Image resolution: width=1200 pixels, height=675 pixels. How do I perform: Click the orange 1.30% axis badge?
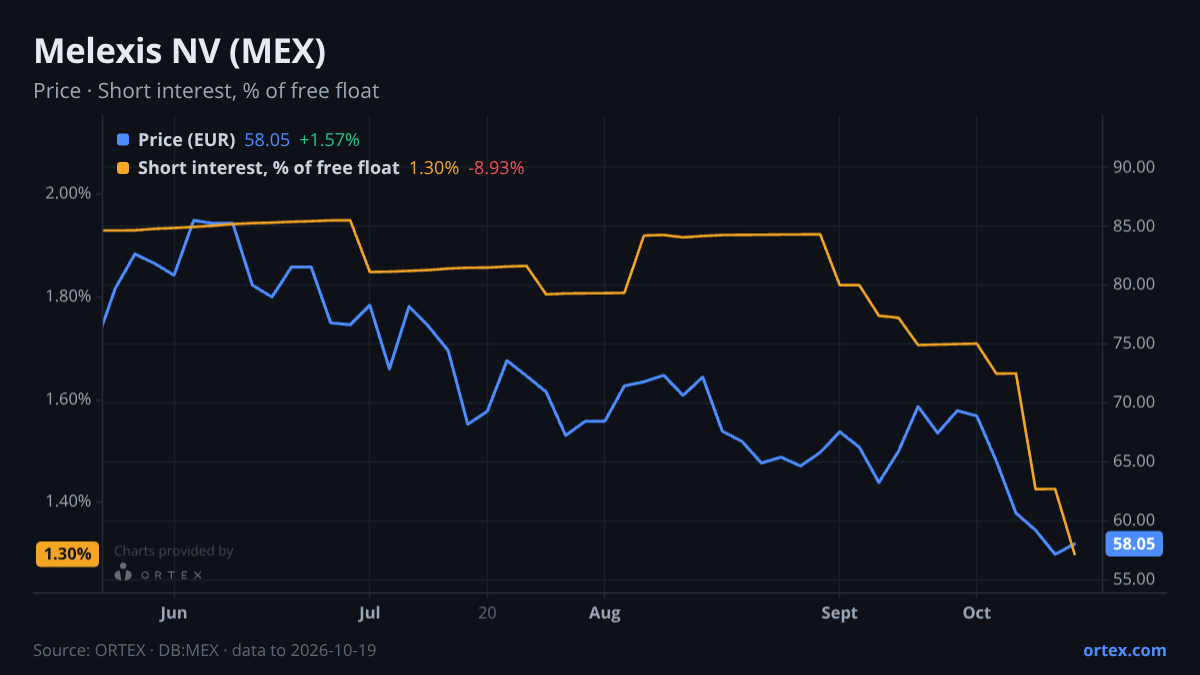pyautogui.click(x=68, y=553)
